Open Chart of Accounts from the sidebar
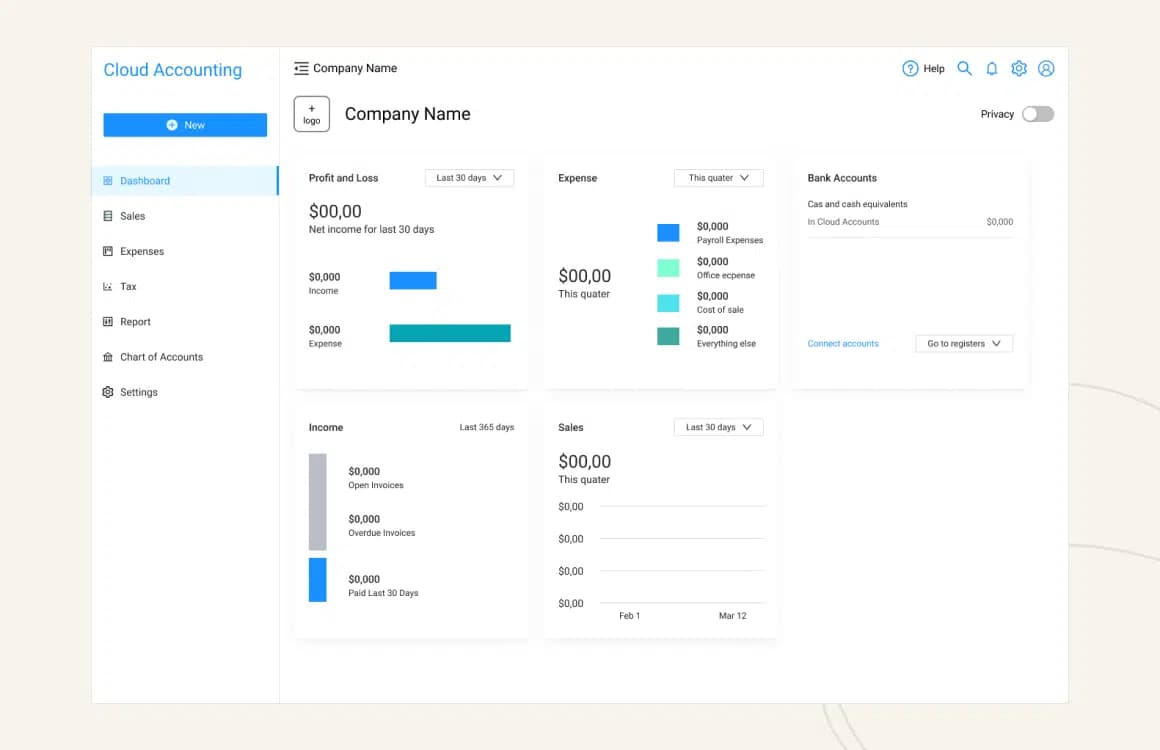This screenshot has width=1160, height=750. tap(161, 356)
